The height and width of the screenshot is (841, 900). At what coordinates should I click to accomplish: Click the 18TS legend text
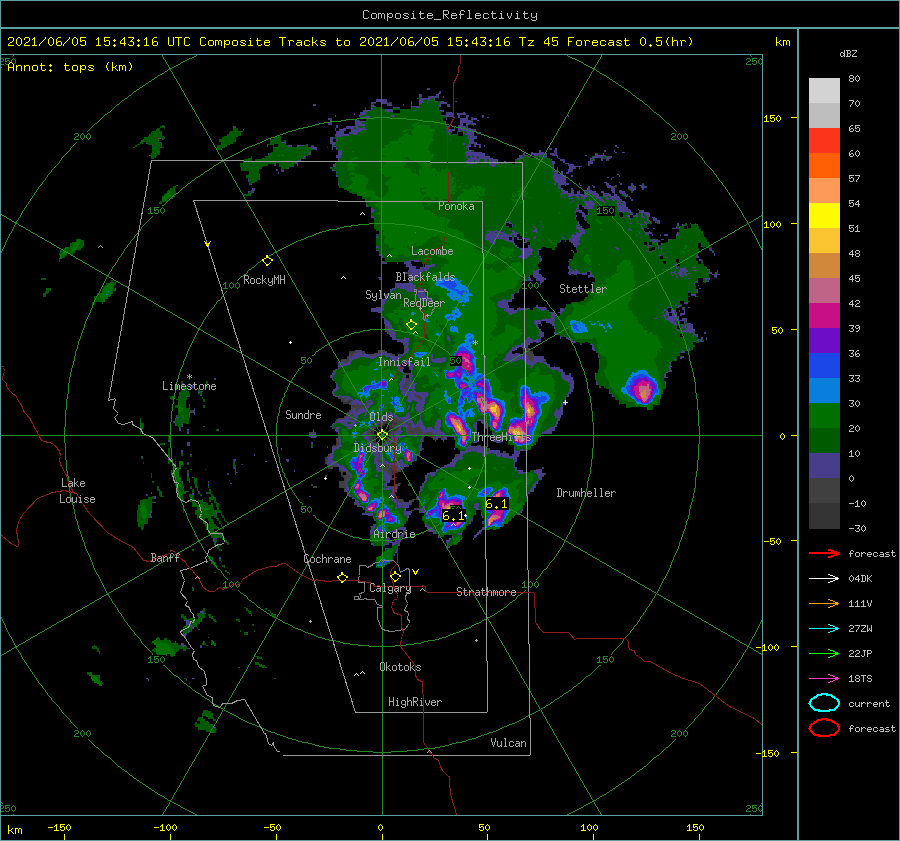coord(860,679)
